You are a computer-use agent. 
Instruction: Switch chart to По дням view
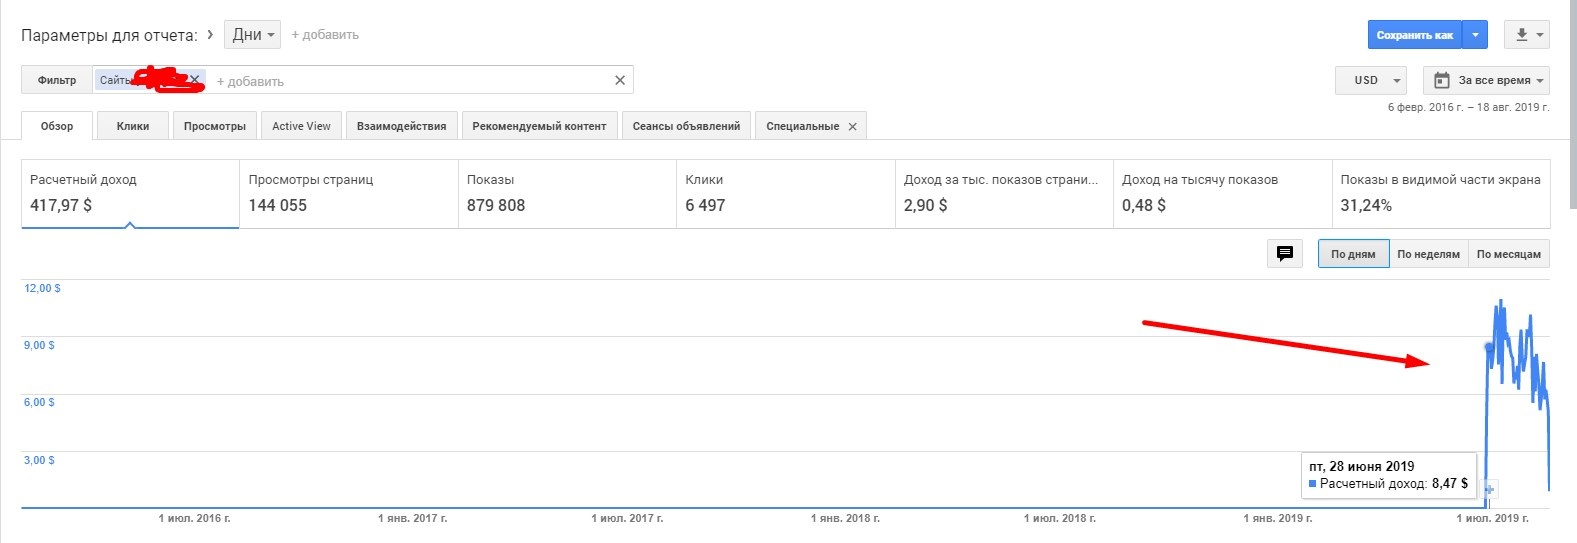1353,254
